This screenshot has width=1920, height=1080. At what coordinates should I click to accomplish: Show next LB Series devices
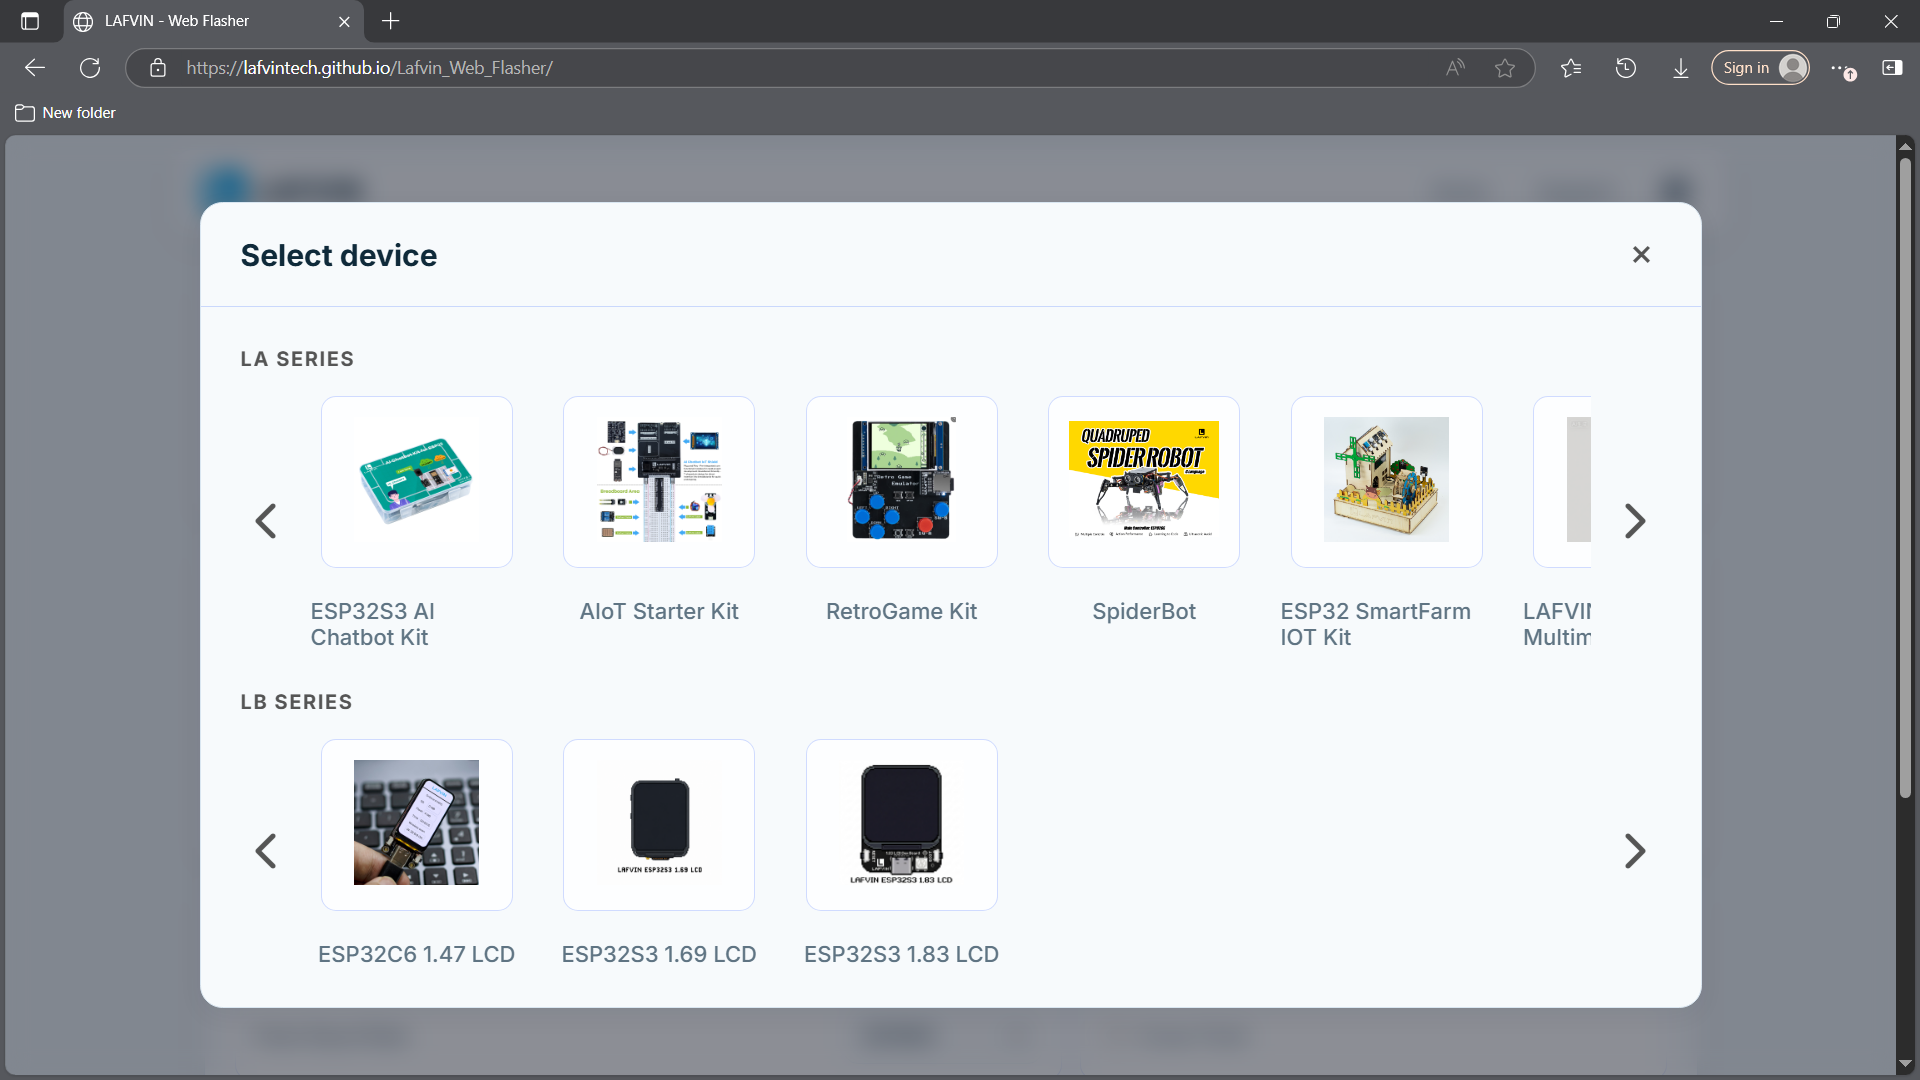pos(1635,851)
